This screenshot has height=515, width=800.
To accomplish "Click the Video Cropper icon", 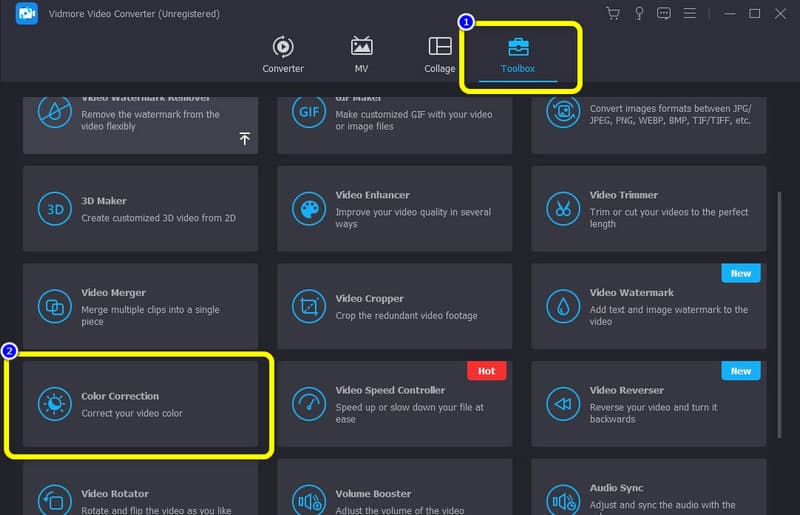I will click(x=308, y=306).
